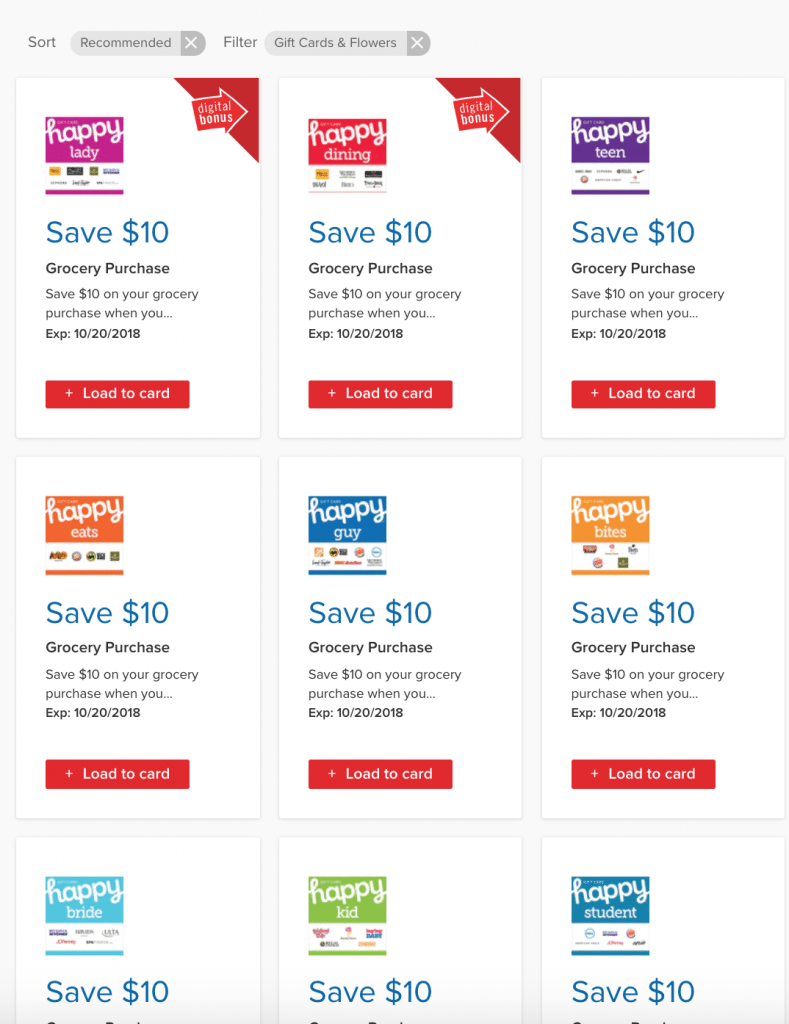Load the Happy Dining offer to card

(380, 394)
